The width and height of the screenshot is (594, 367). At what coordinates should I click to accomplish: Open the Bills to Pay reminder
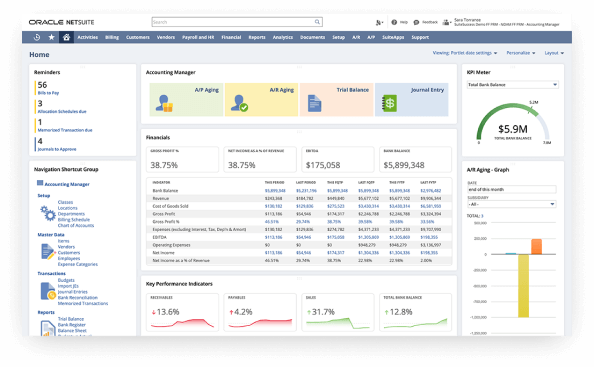click(x=48, y=93)
